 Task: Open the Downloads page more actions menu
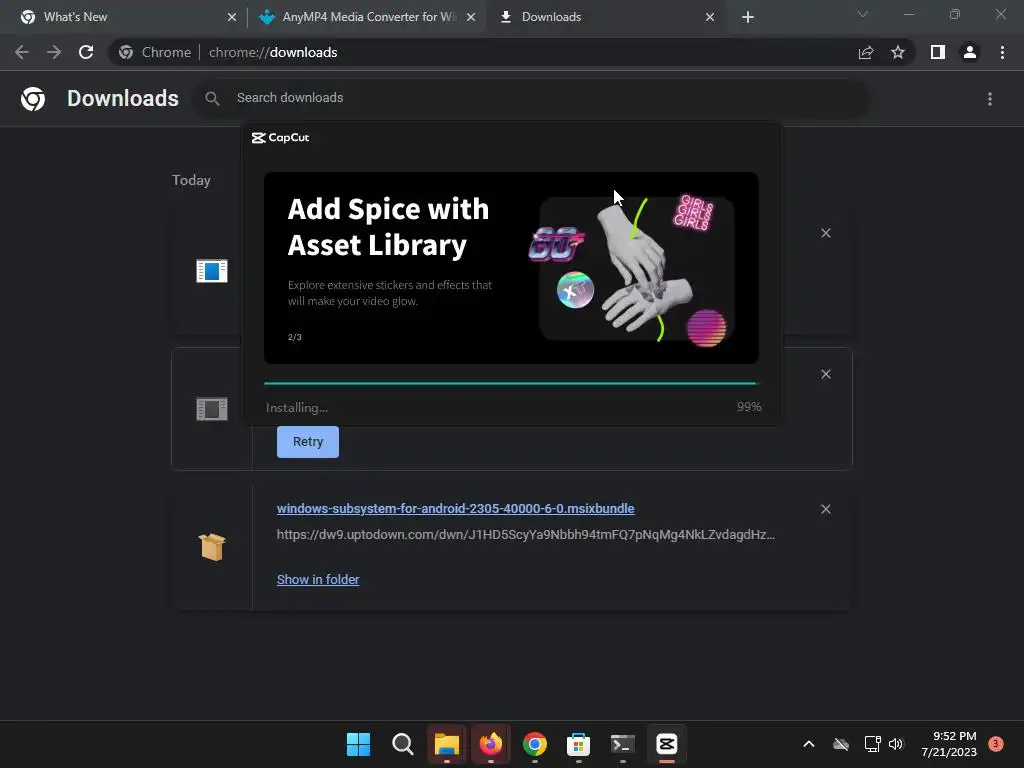pyautogui.click(x=990, y=99)
